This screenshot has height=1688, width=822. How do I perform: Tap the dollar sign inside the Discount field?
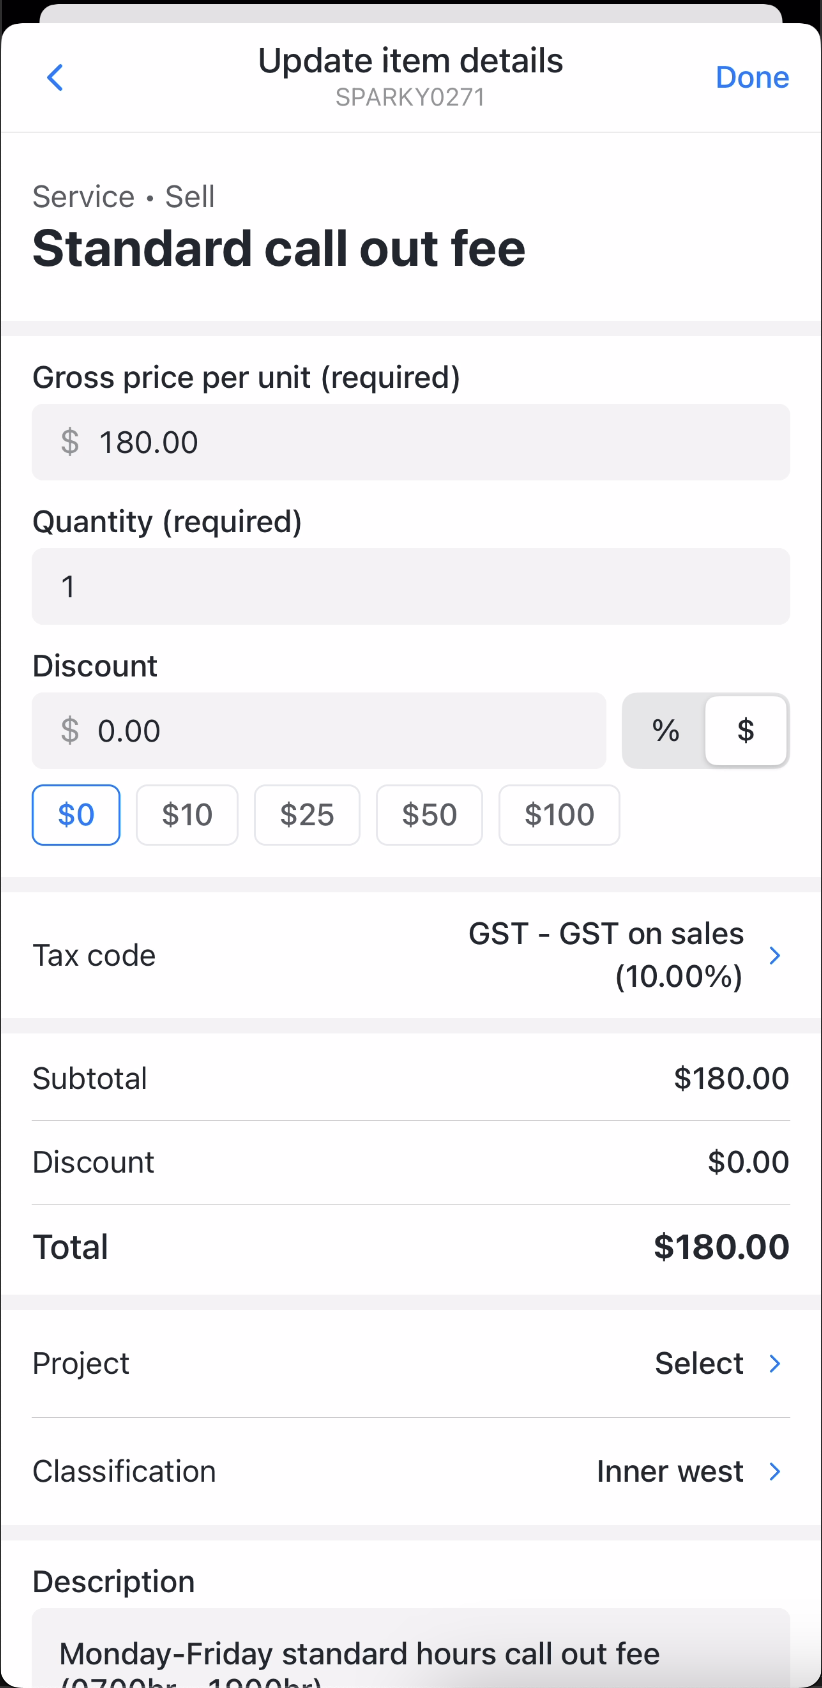tap(68, 730)
